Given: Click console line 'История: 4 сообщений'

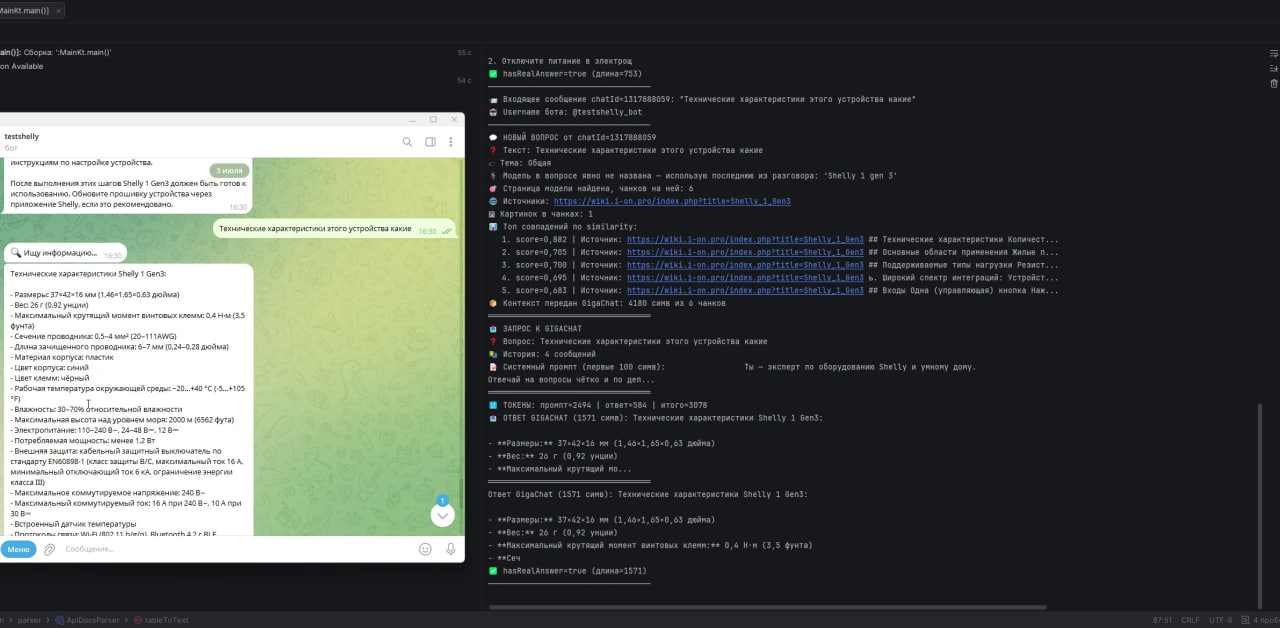Looking at the screenshot, I should coord(542,354).
